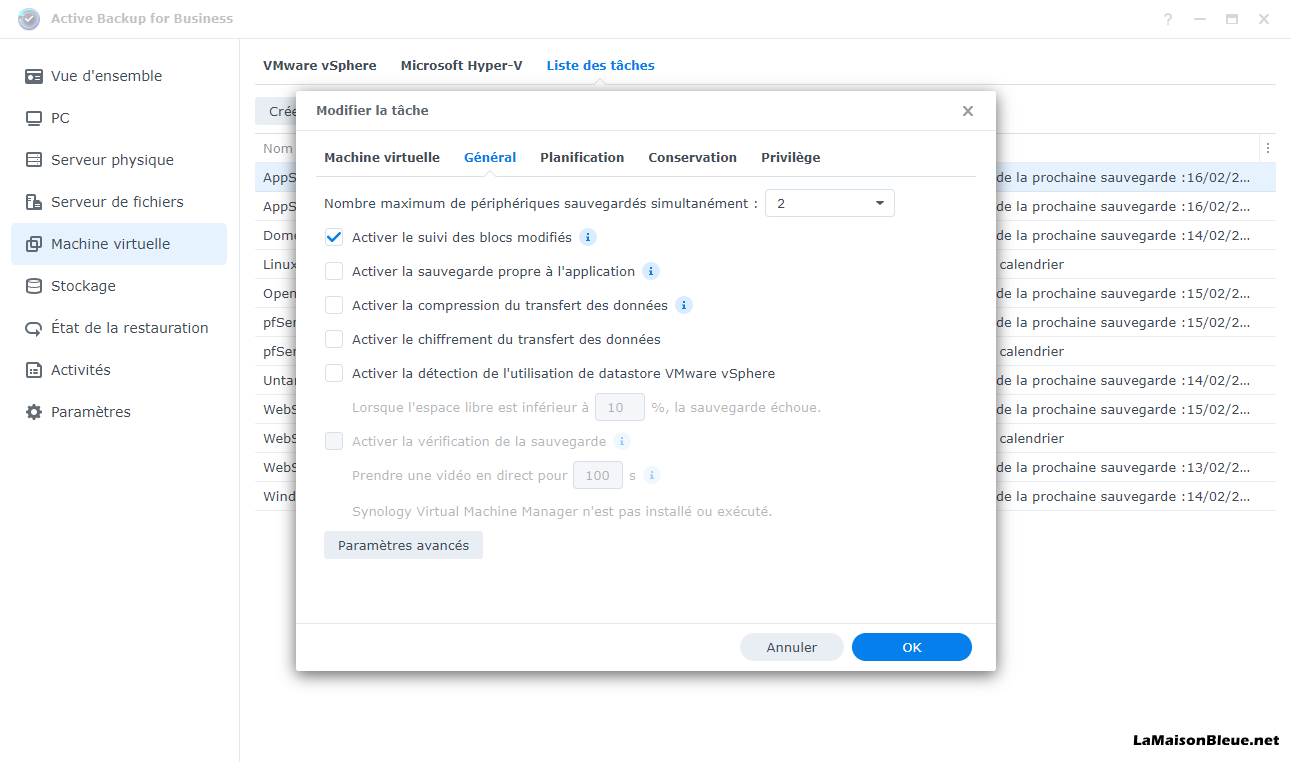The image size is (1291, 762).
Task: Open the column options three-dot menu
Action: 1268,148
